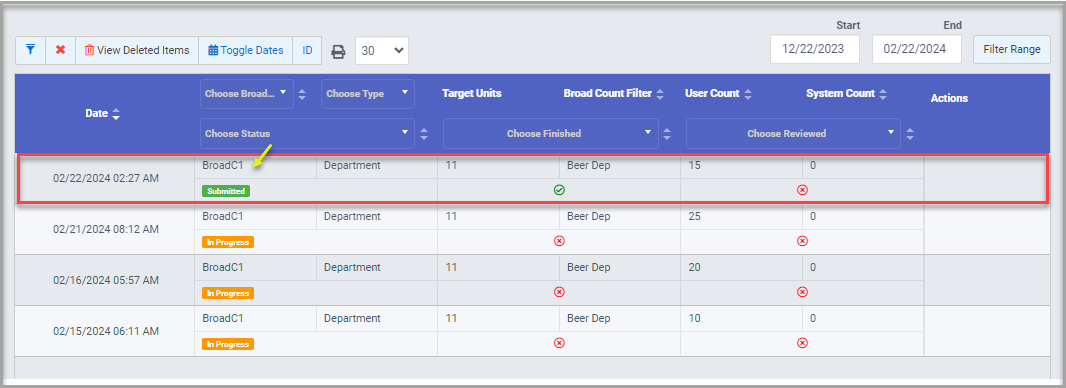Open page size dropdown showing 30
The height and width of the screenshot is (388, 1066).
pyautogui.click(x=381, y=51)
